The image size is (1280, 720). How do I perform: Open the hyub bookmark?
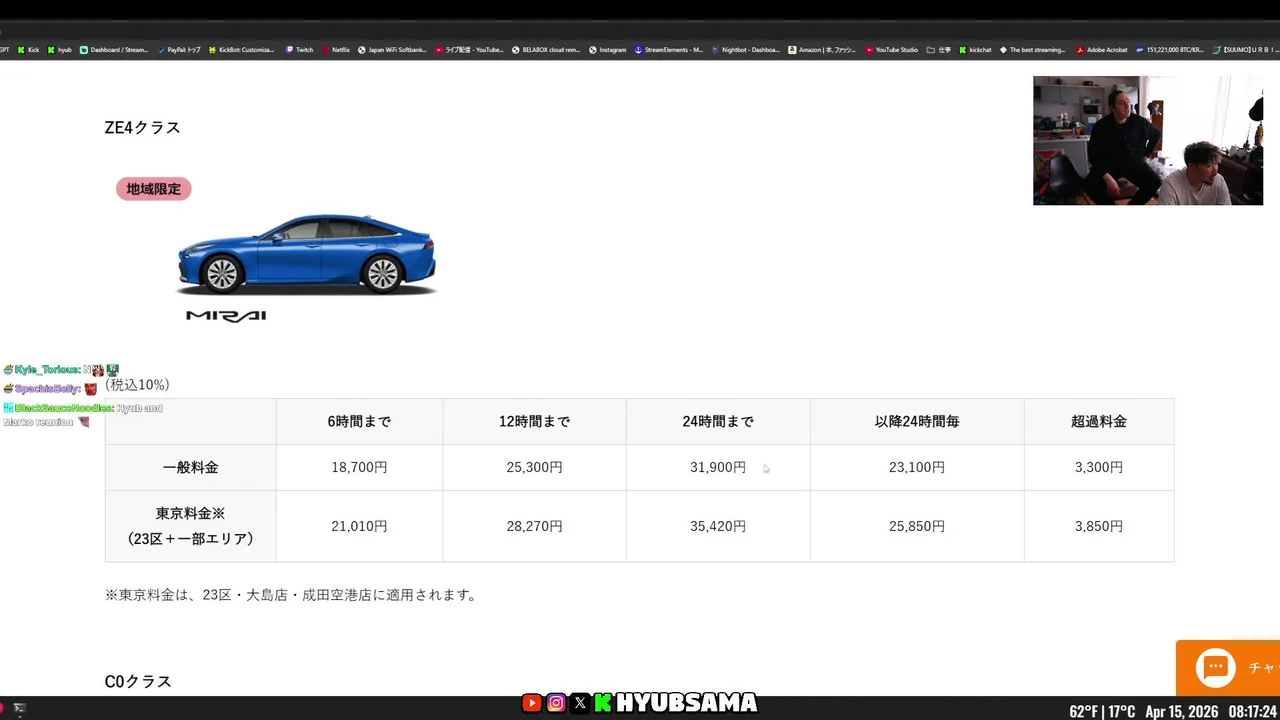click(60, 49)
